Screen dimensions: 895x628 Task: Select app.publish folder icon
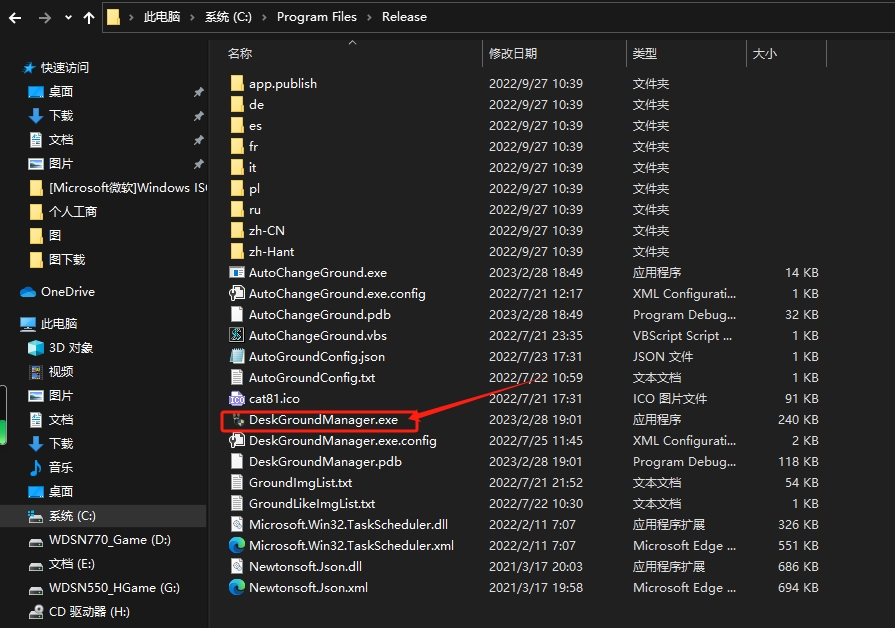(237, 84)
